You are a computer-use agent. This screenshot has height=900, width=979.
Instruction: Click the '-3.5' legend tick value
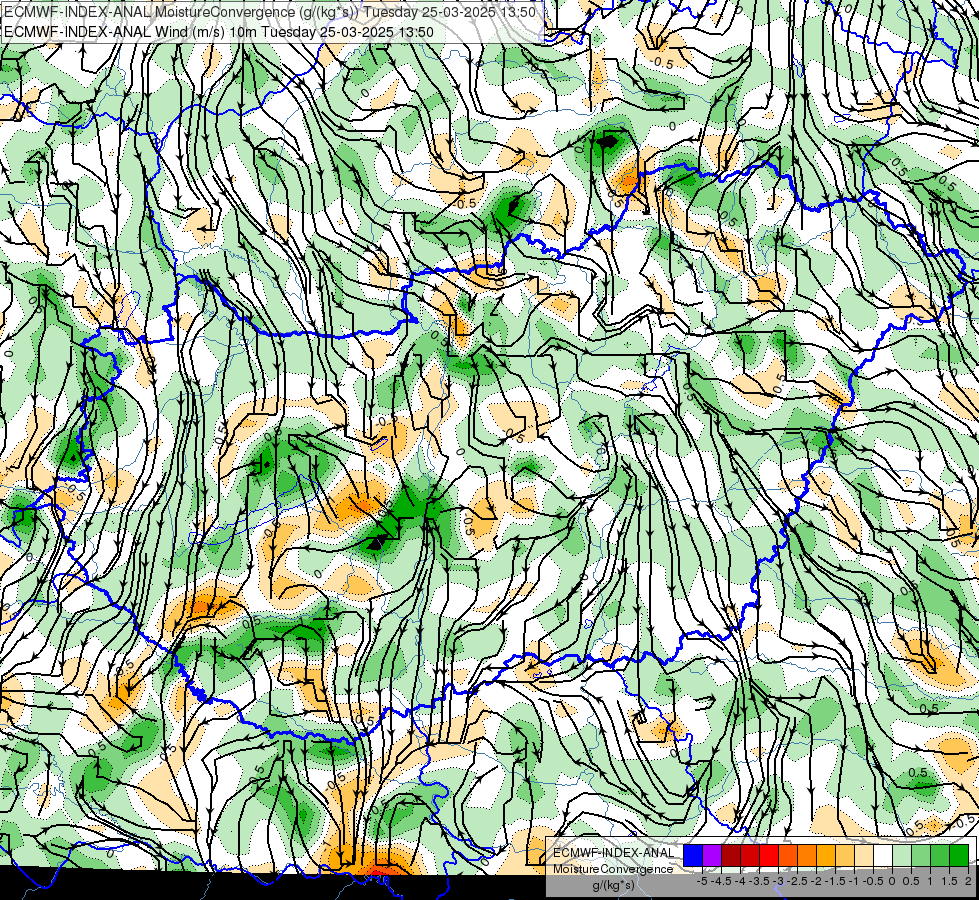759,881
